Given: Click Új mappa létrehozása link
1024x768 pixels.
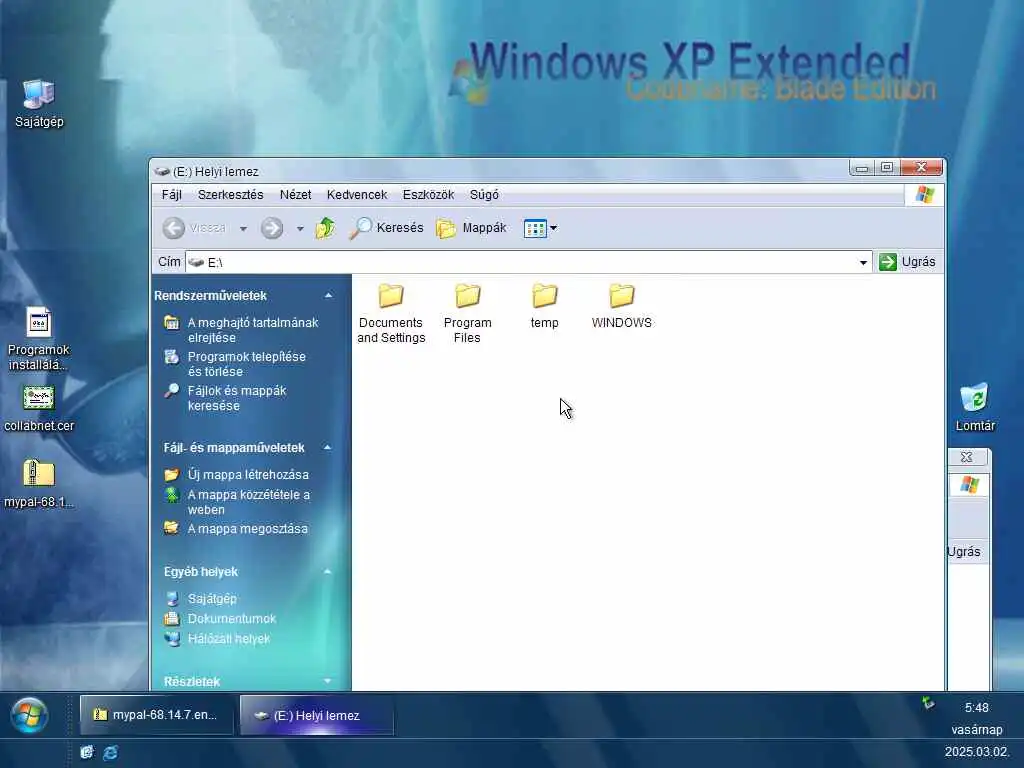Looking at the screenshot, I should pyautogui.click(x=248, y=475).
